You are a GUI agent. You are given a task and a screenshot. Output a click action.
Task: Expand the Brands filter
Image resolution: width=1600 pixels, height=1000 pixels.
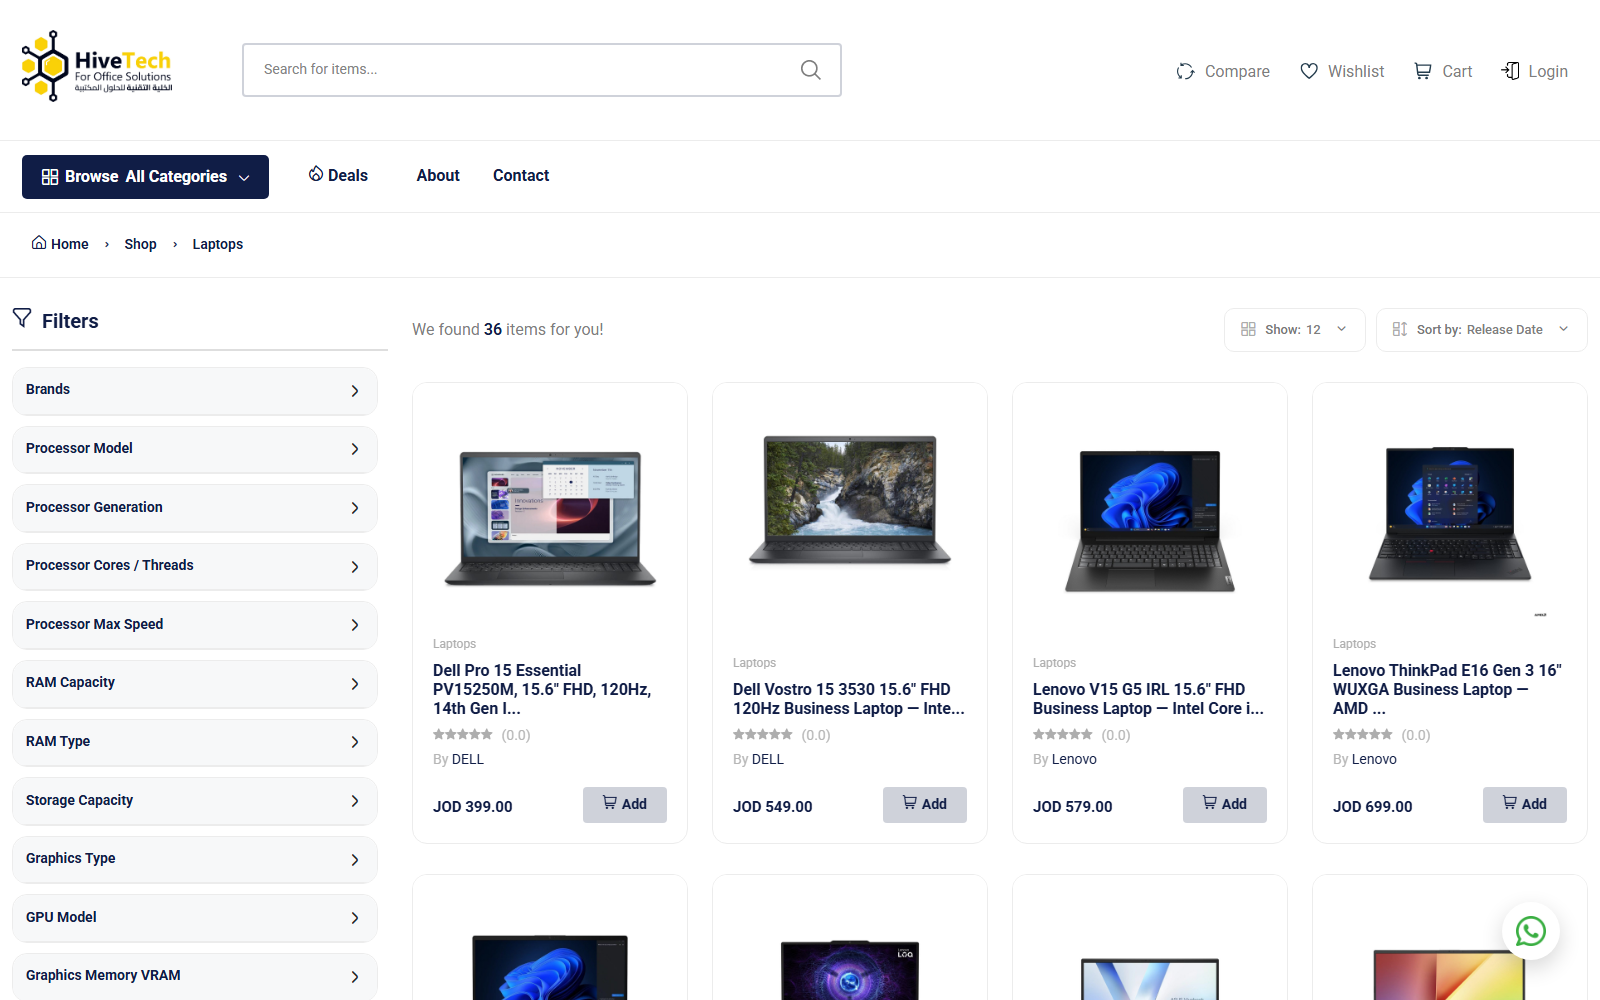point(195,390)
